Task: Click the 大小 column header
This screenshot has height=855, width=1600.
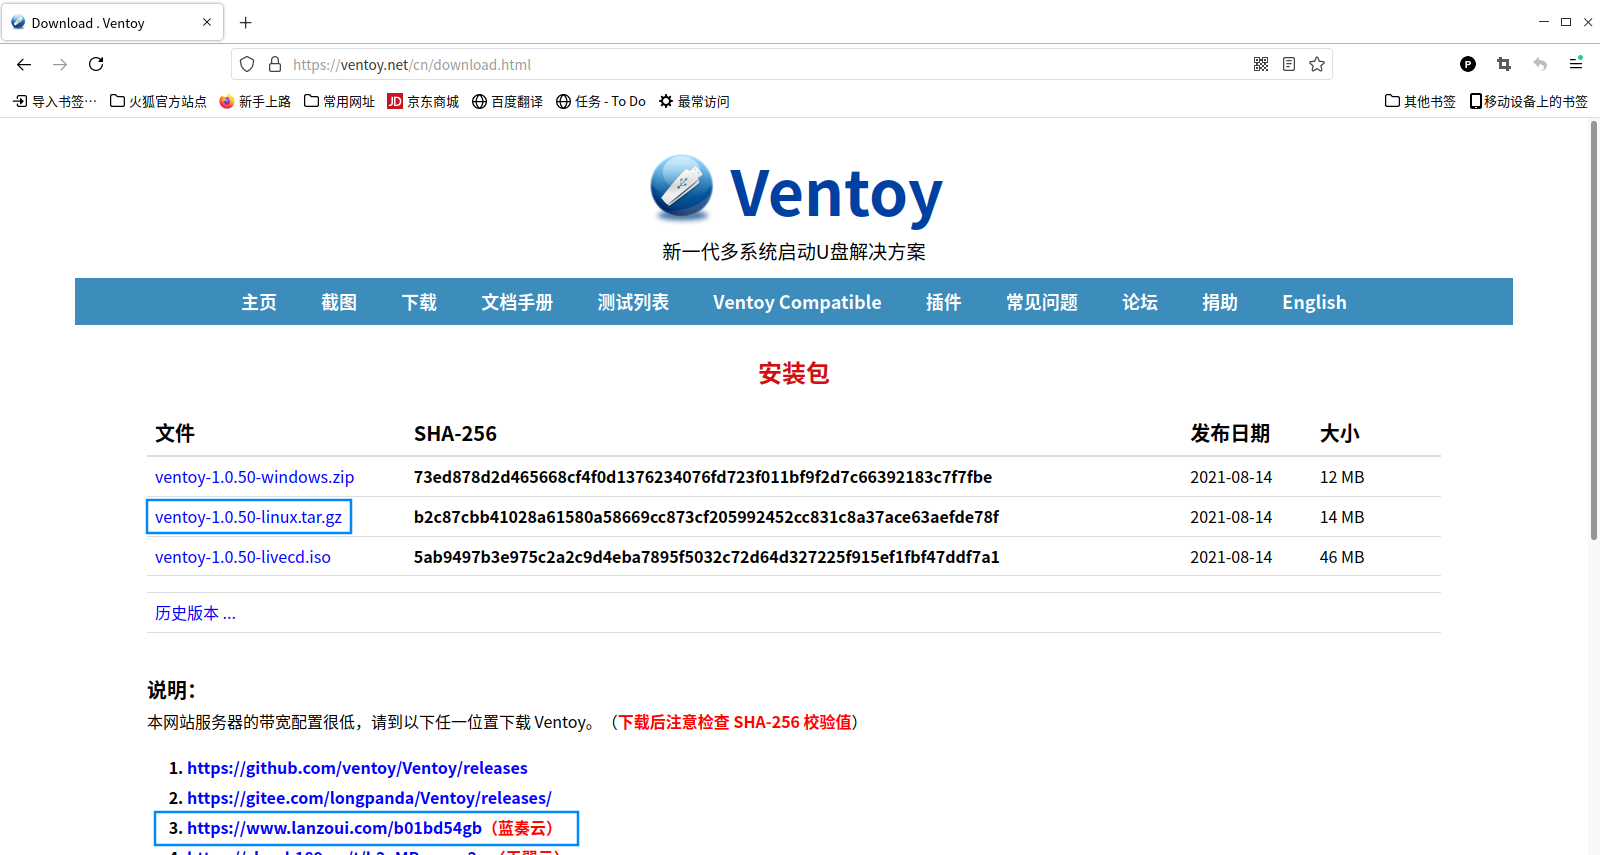Action: pos(1340,433)
